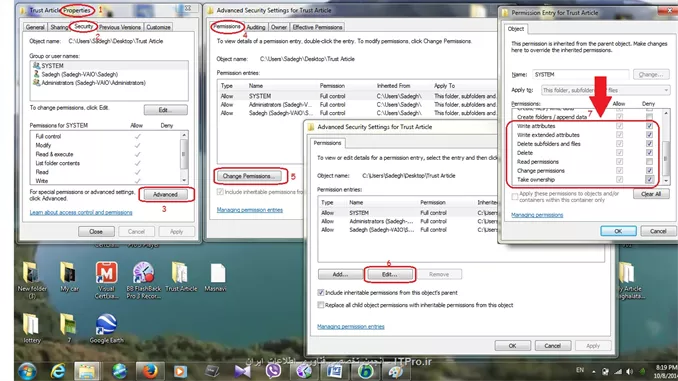This screenshot has height=381, width=678.
Task: Open Microsoft Word from the taskbar
Action: tap(335, 371)
